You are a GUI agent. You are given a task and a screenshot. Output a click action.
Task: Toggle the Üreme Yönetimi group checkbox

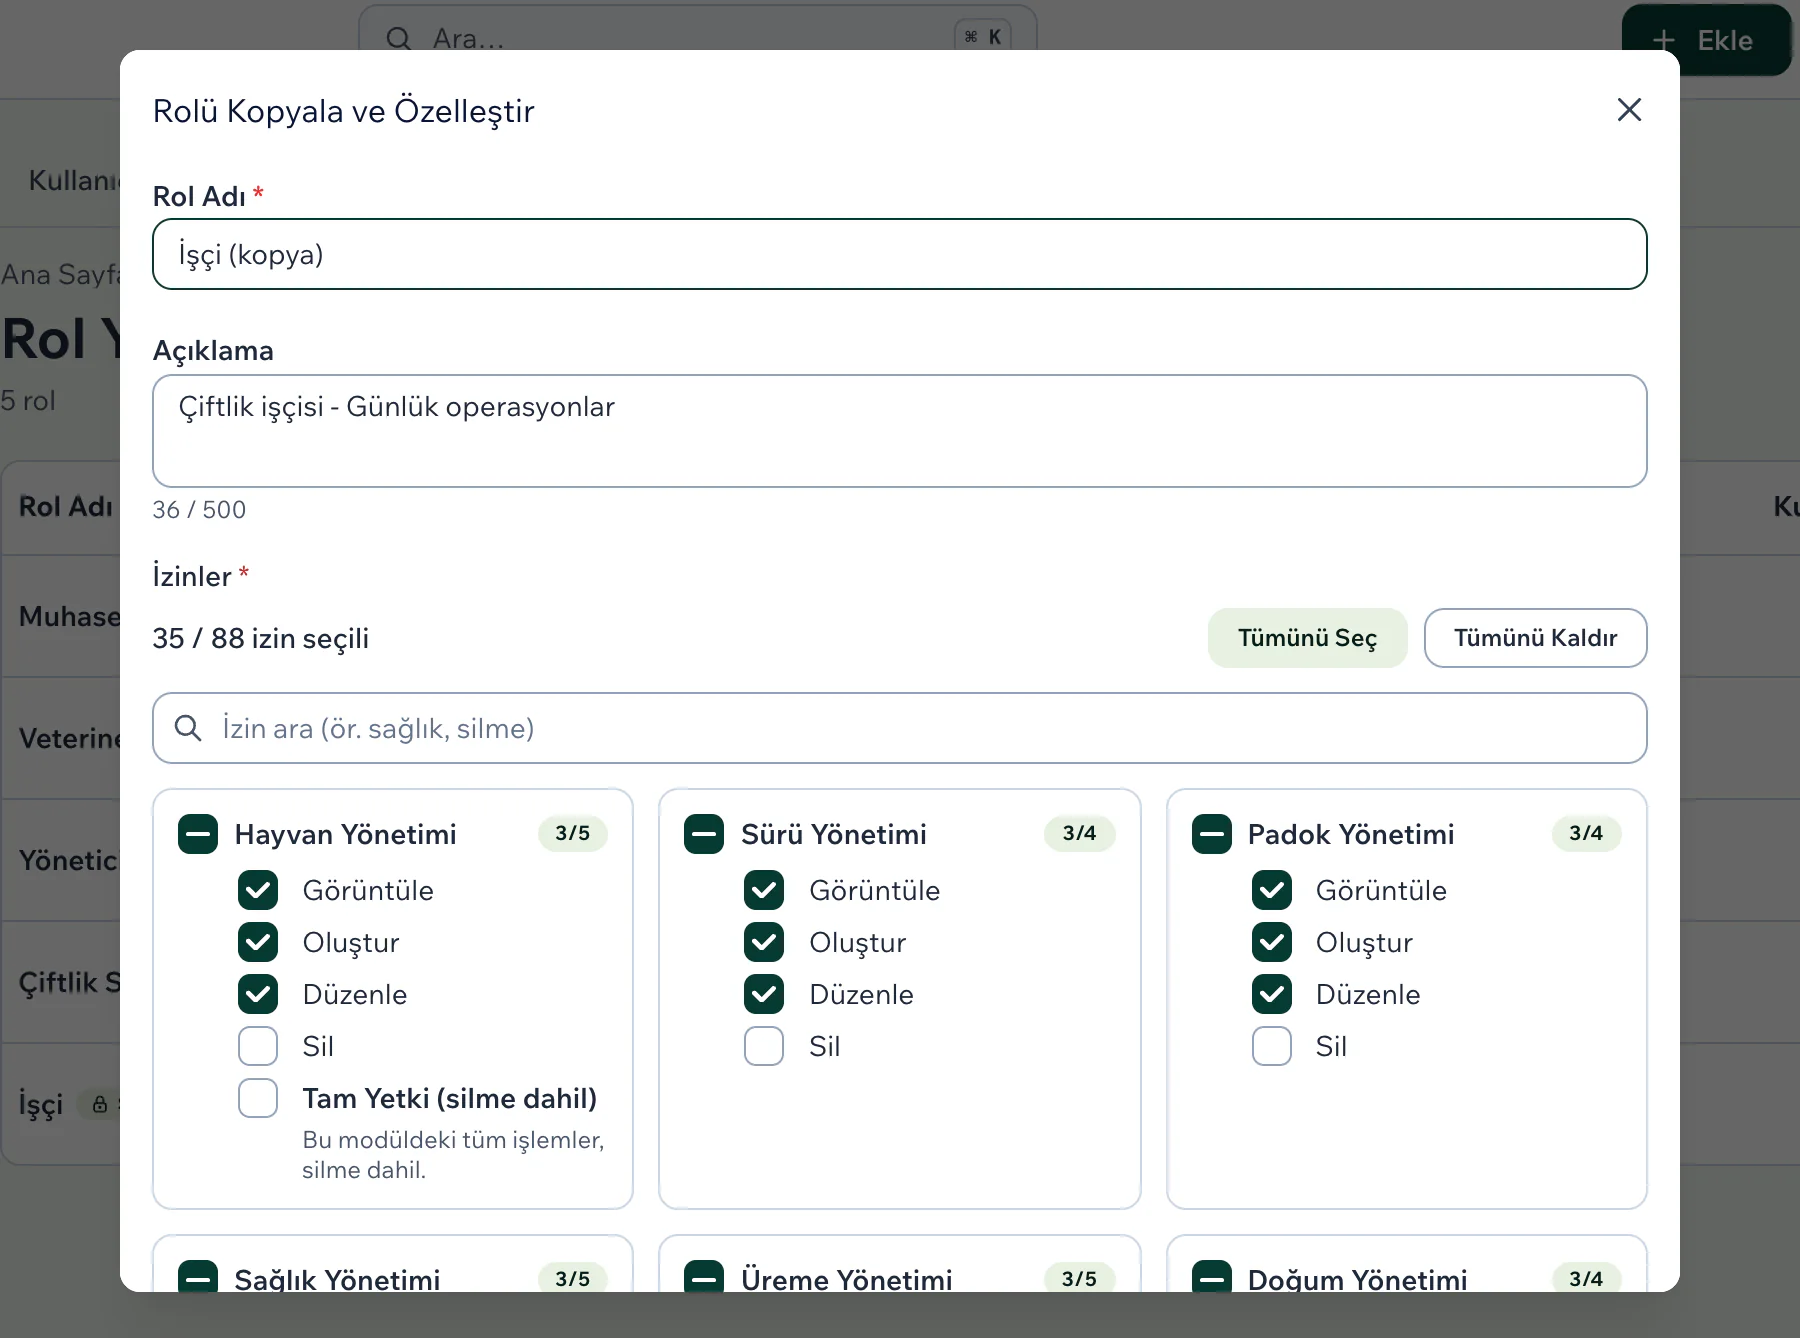[704, 1278]
